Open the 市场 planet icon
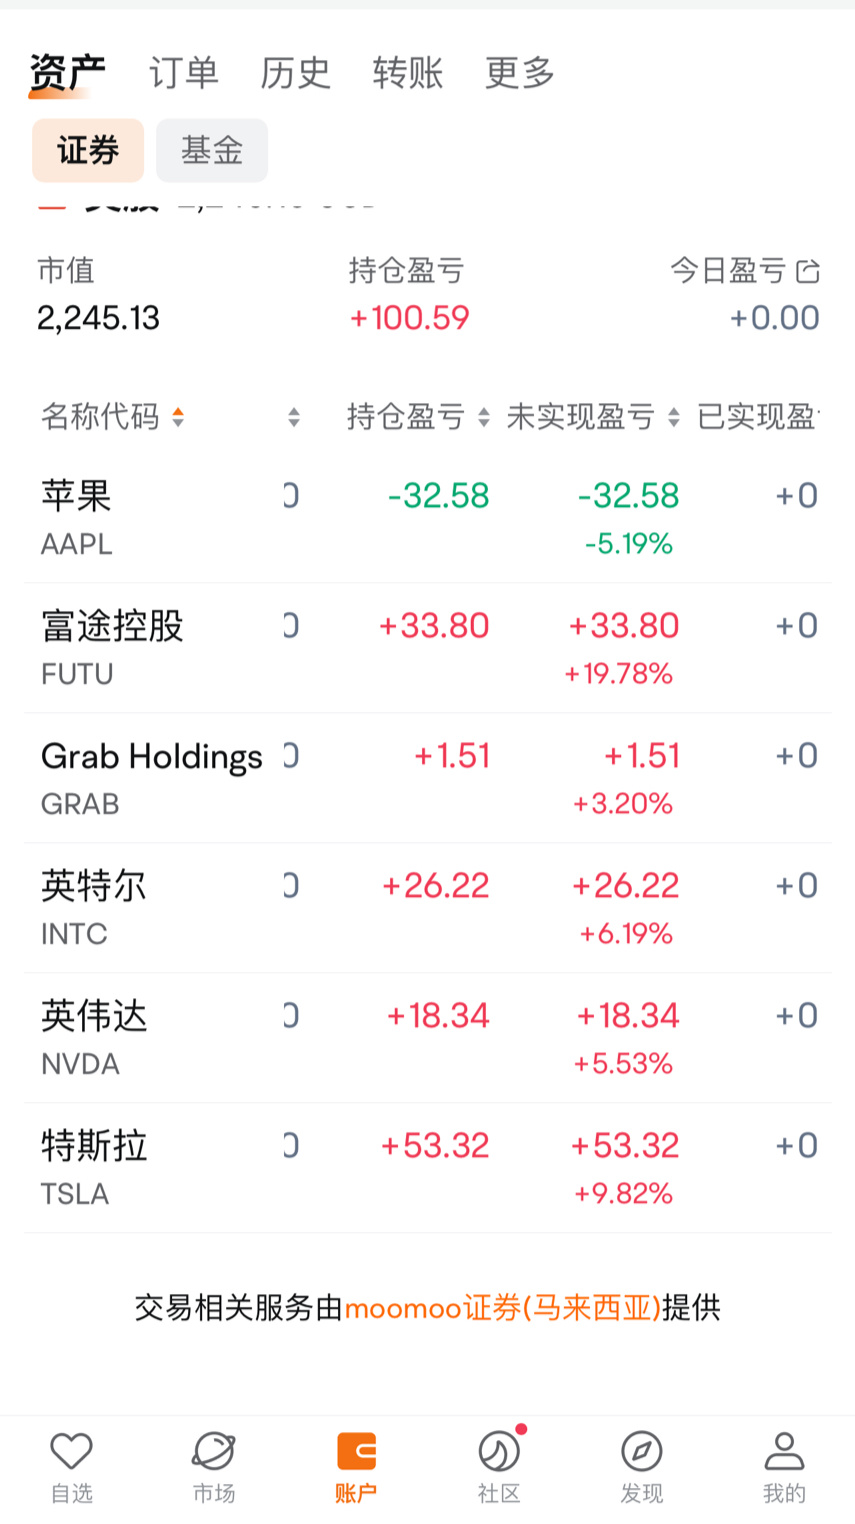Screen dimensions: 855x1524 point(214,1451)
